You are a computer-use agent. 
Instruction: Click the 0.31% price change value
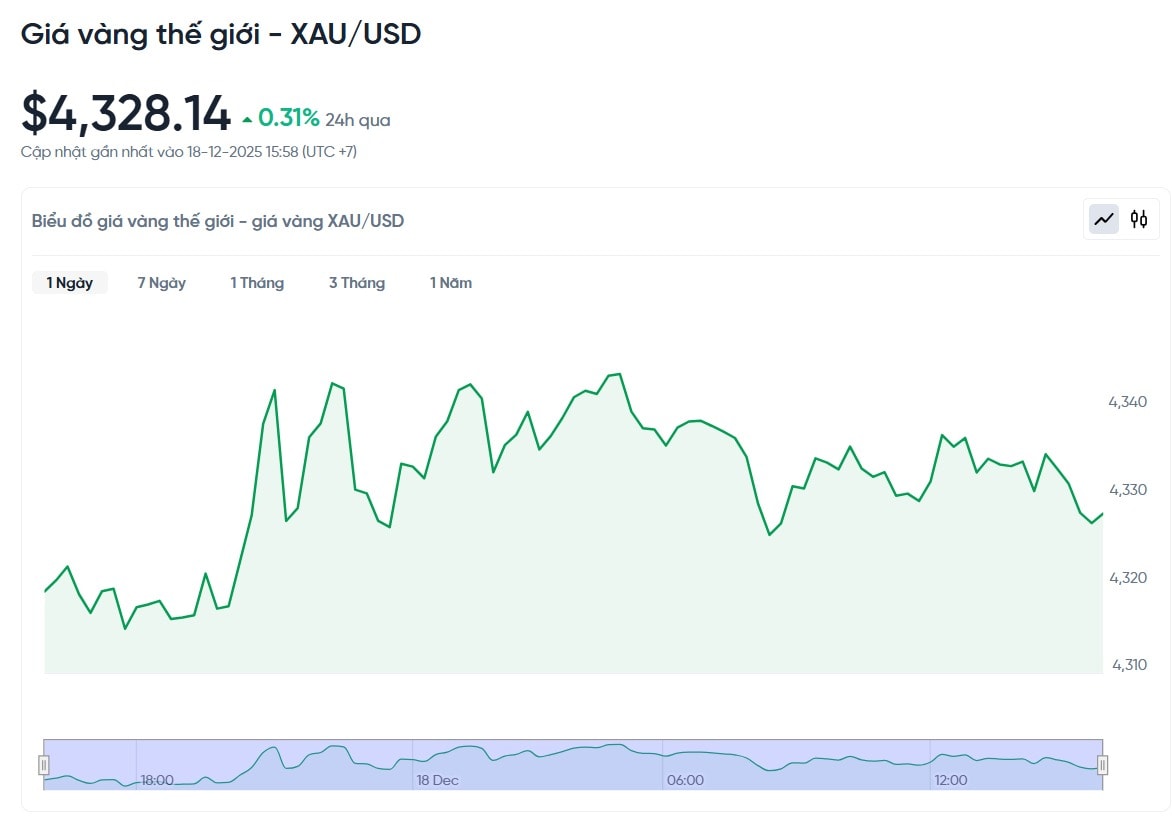pyautogui.click(x=289, y=119)
